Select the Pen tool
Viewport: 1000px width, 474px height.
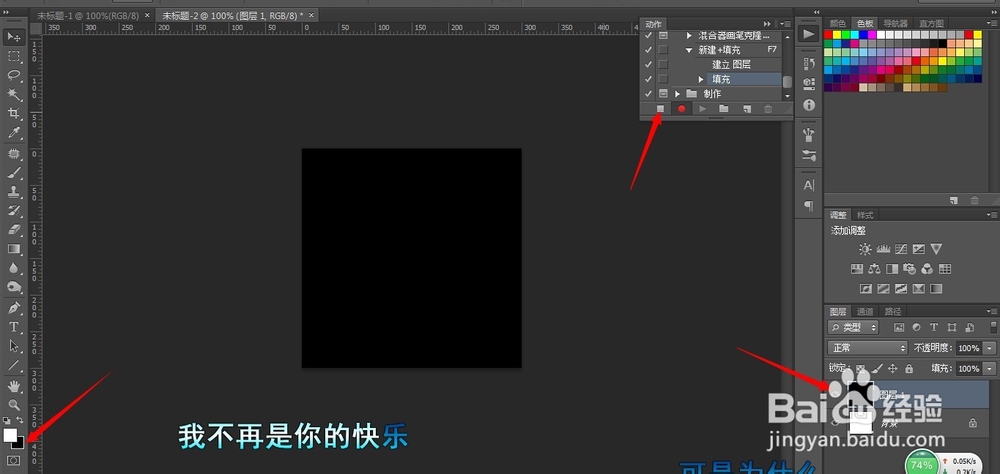tap(13, 308)
